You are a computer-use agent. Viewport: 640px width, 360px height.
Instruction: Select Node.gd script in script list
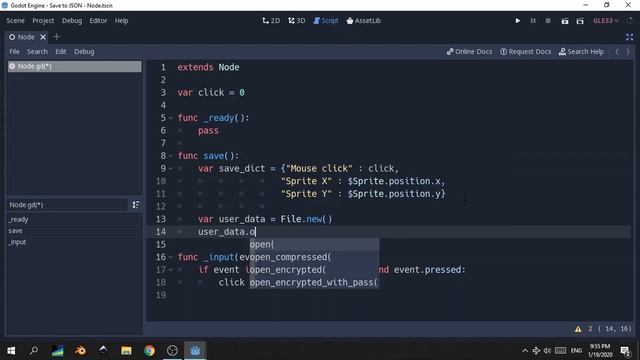coord(75,66)
